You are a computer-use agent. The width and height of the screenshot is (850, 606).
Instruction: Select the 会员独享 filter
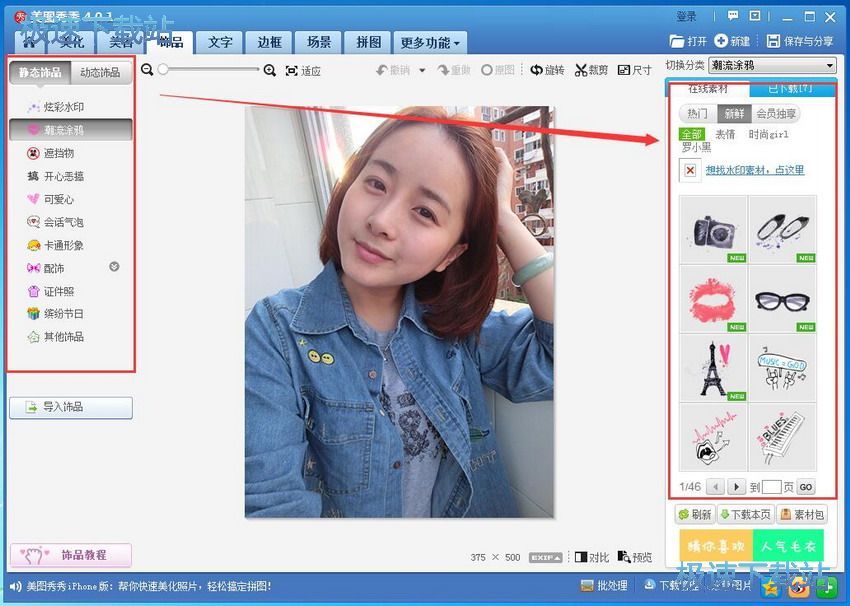click(776, 113)
